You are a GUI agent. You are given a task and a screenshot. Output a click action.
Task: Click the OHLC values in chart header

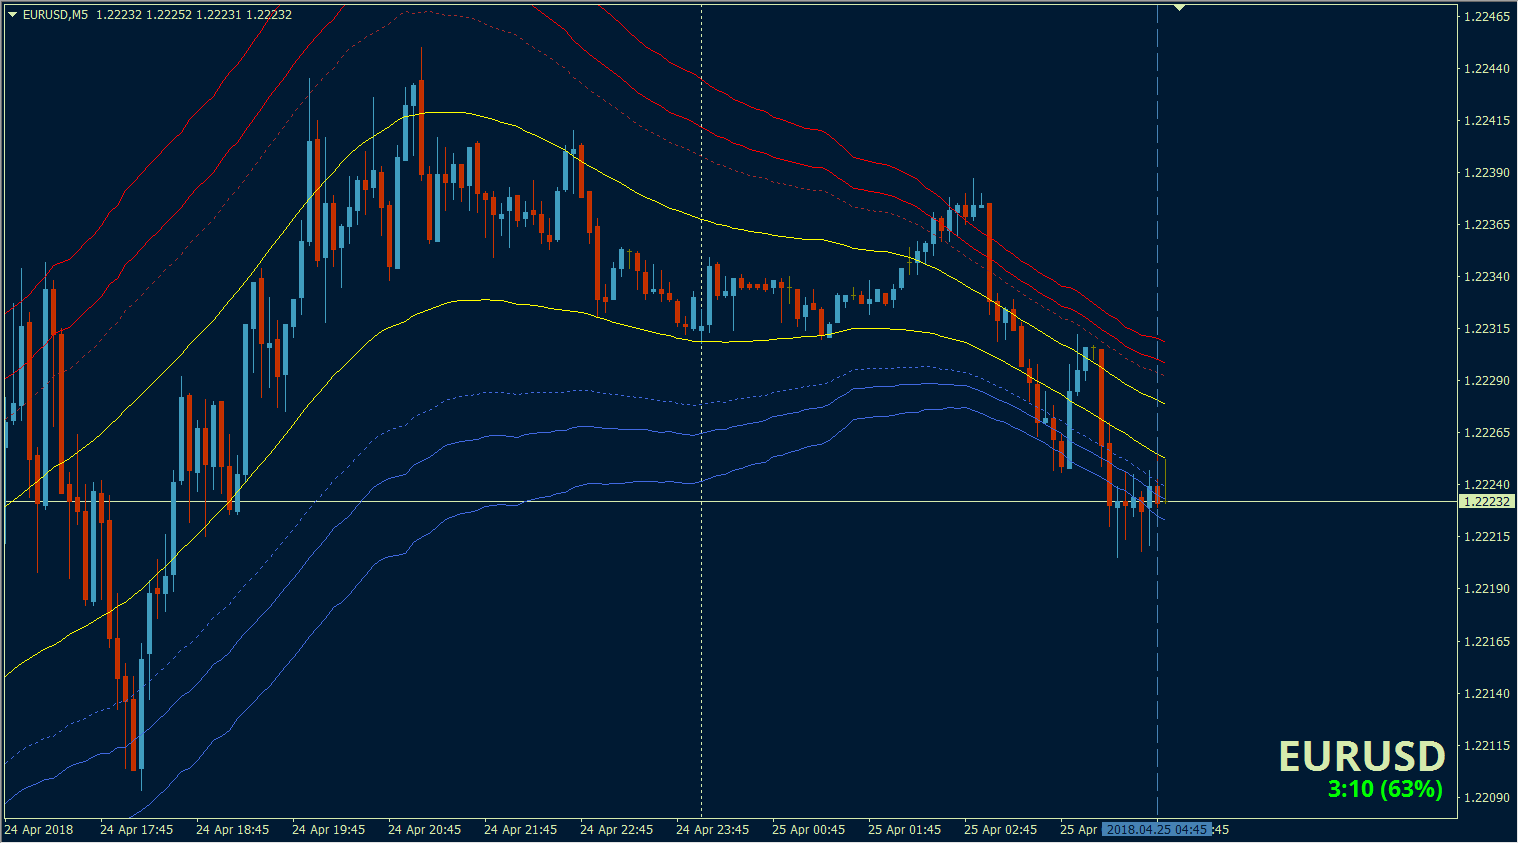coord(194,15)
